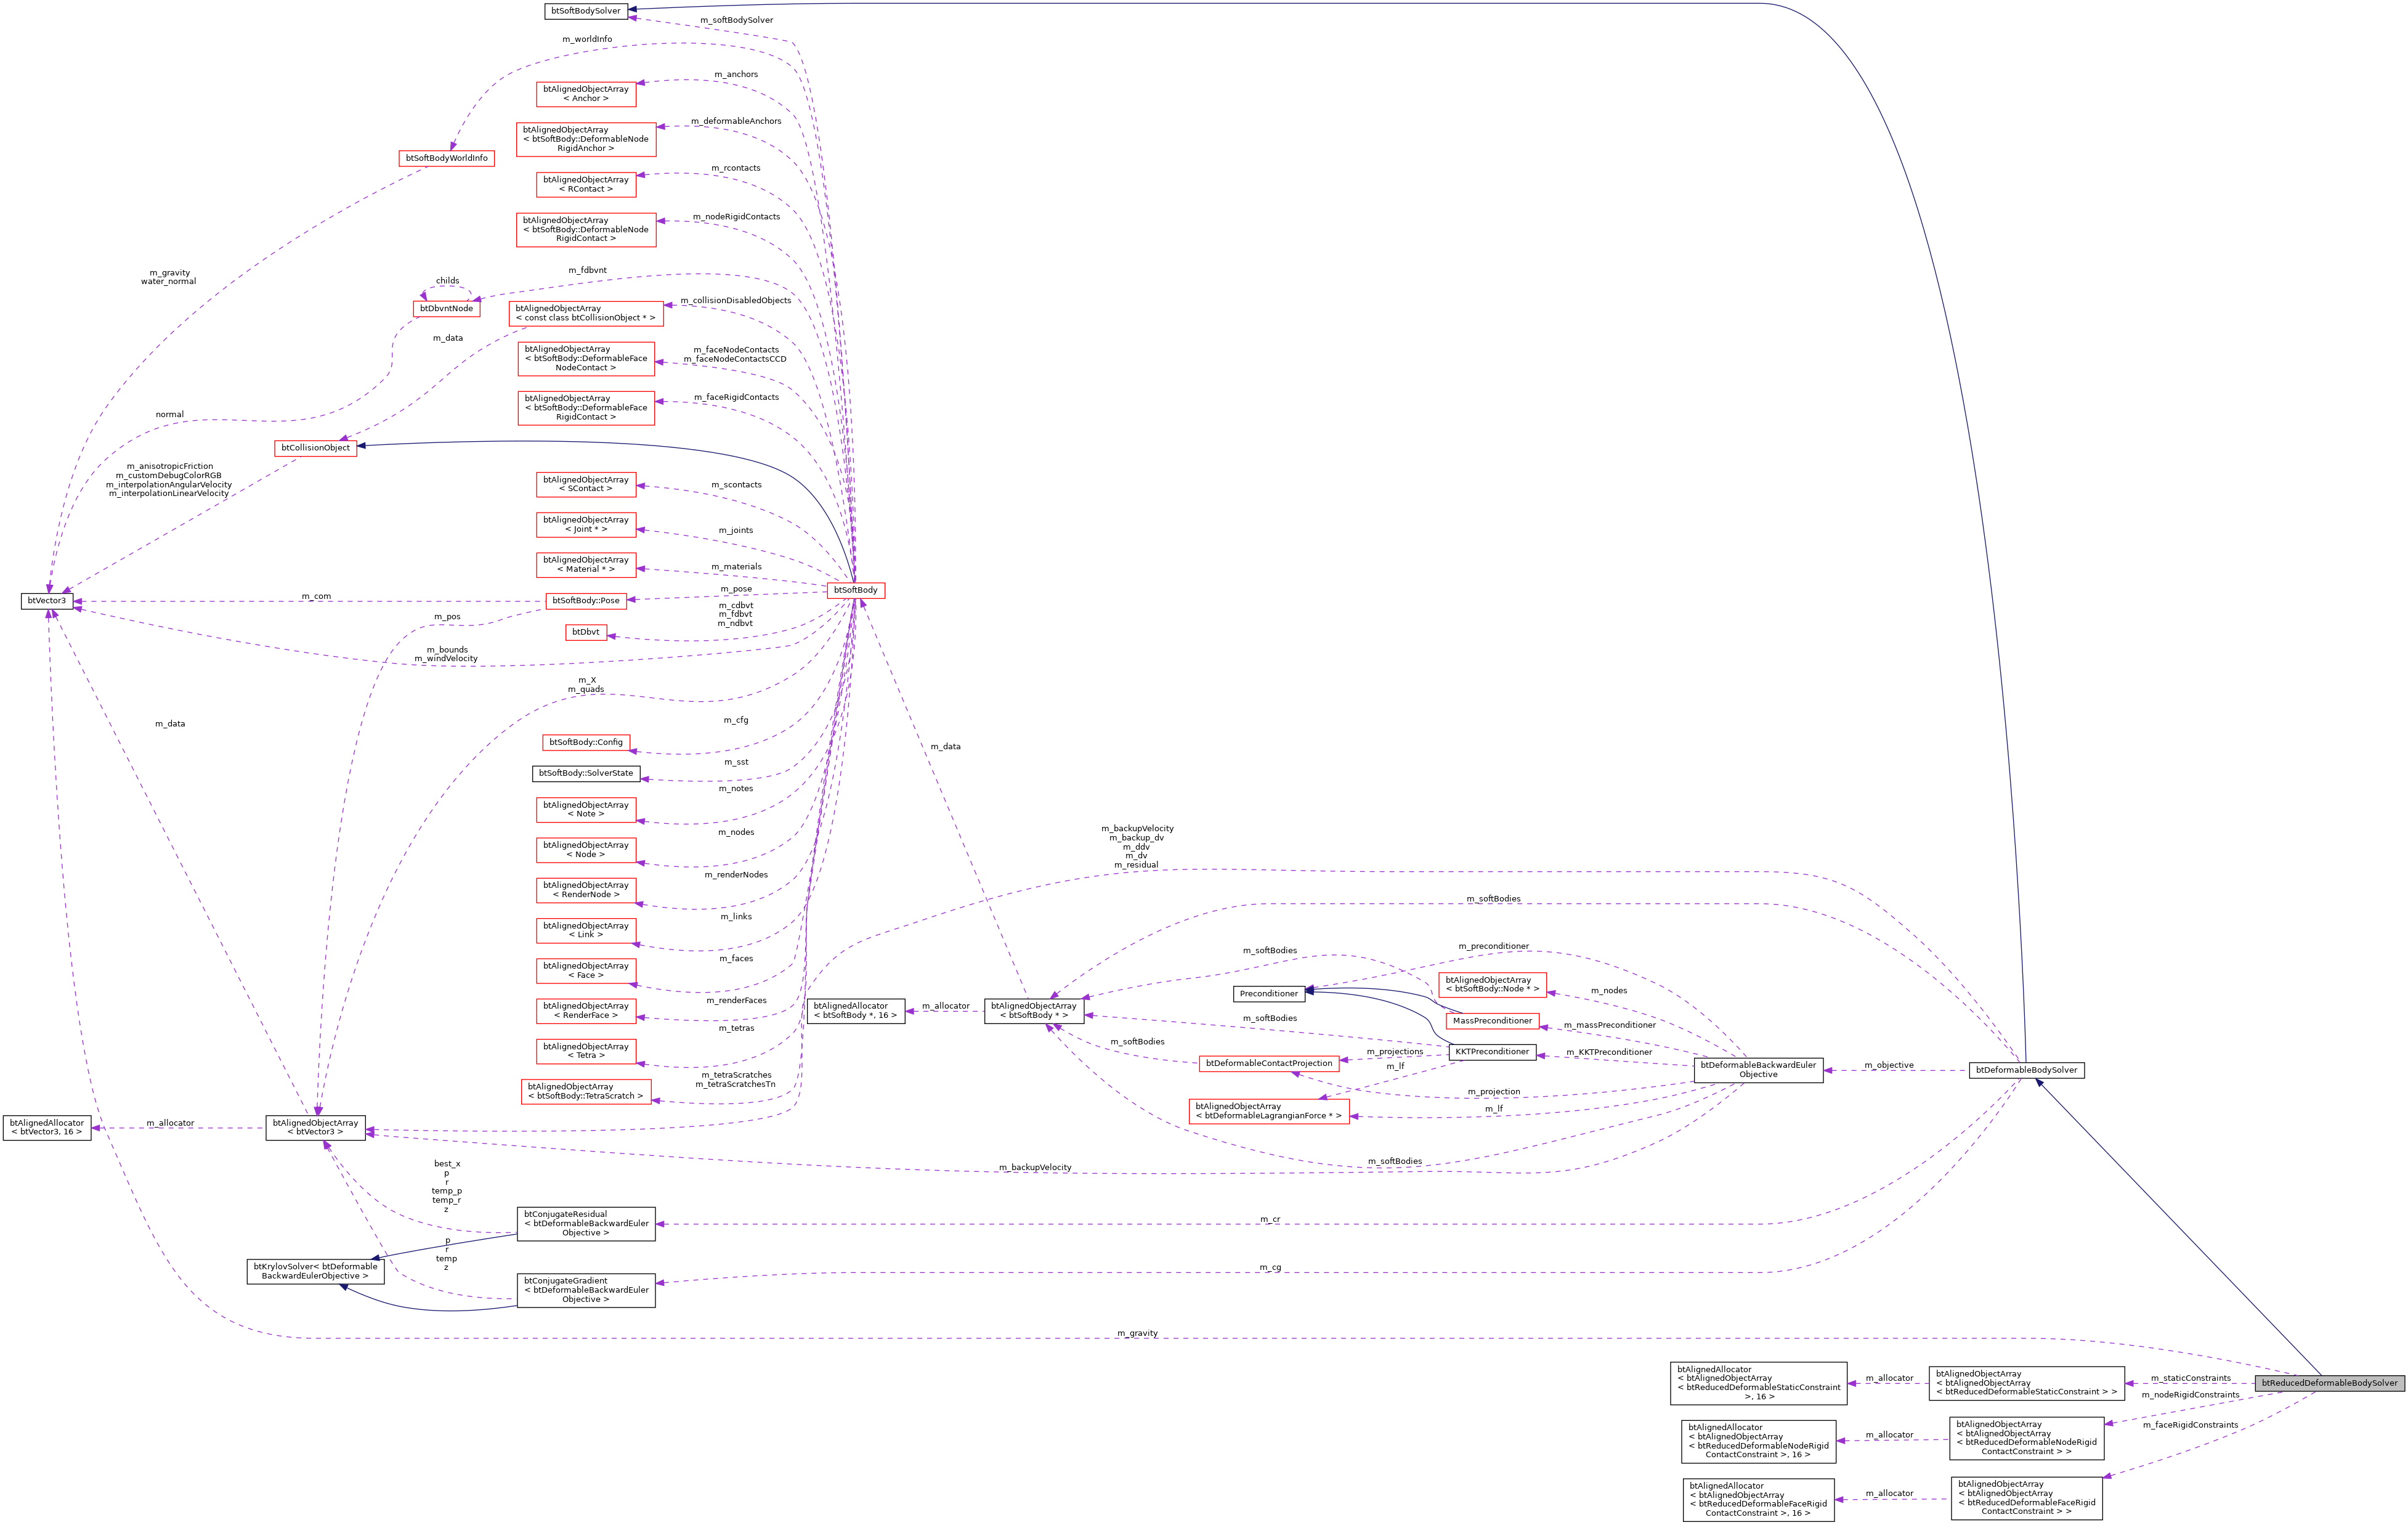Screen dimensions: 2408x1525
Task: Click the btCollisionObject node
Action: 316,448
